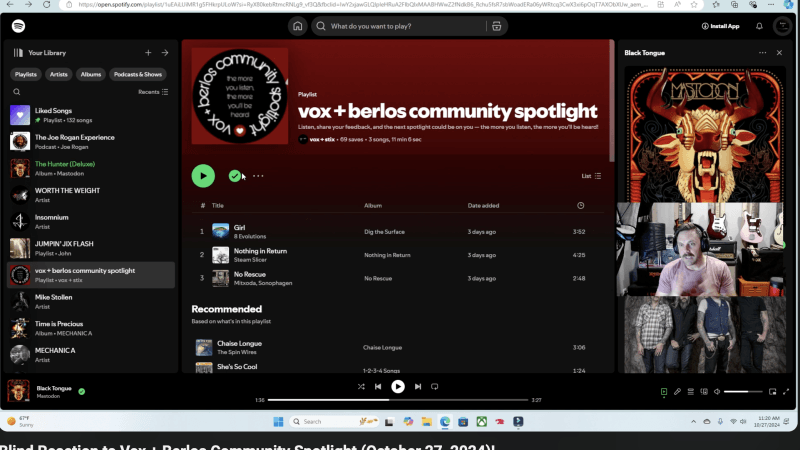Play the community spotlight playlist
The height and width of the screenshot is (450, 800).
point(203,176)
